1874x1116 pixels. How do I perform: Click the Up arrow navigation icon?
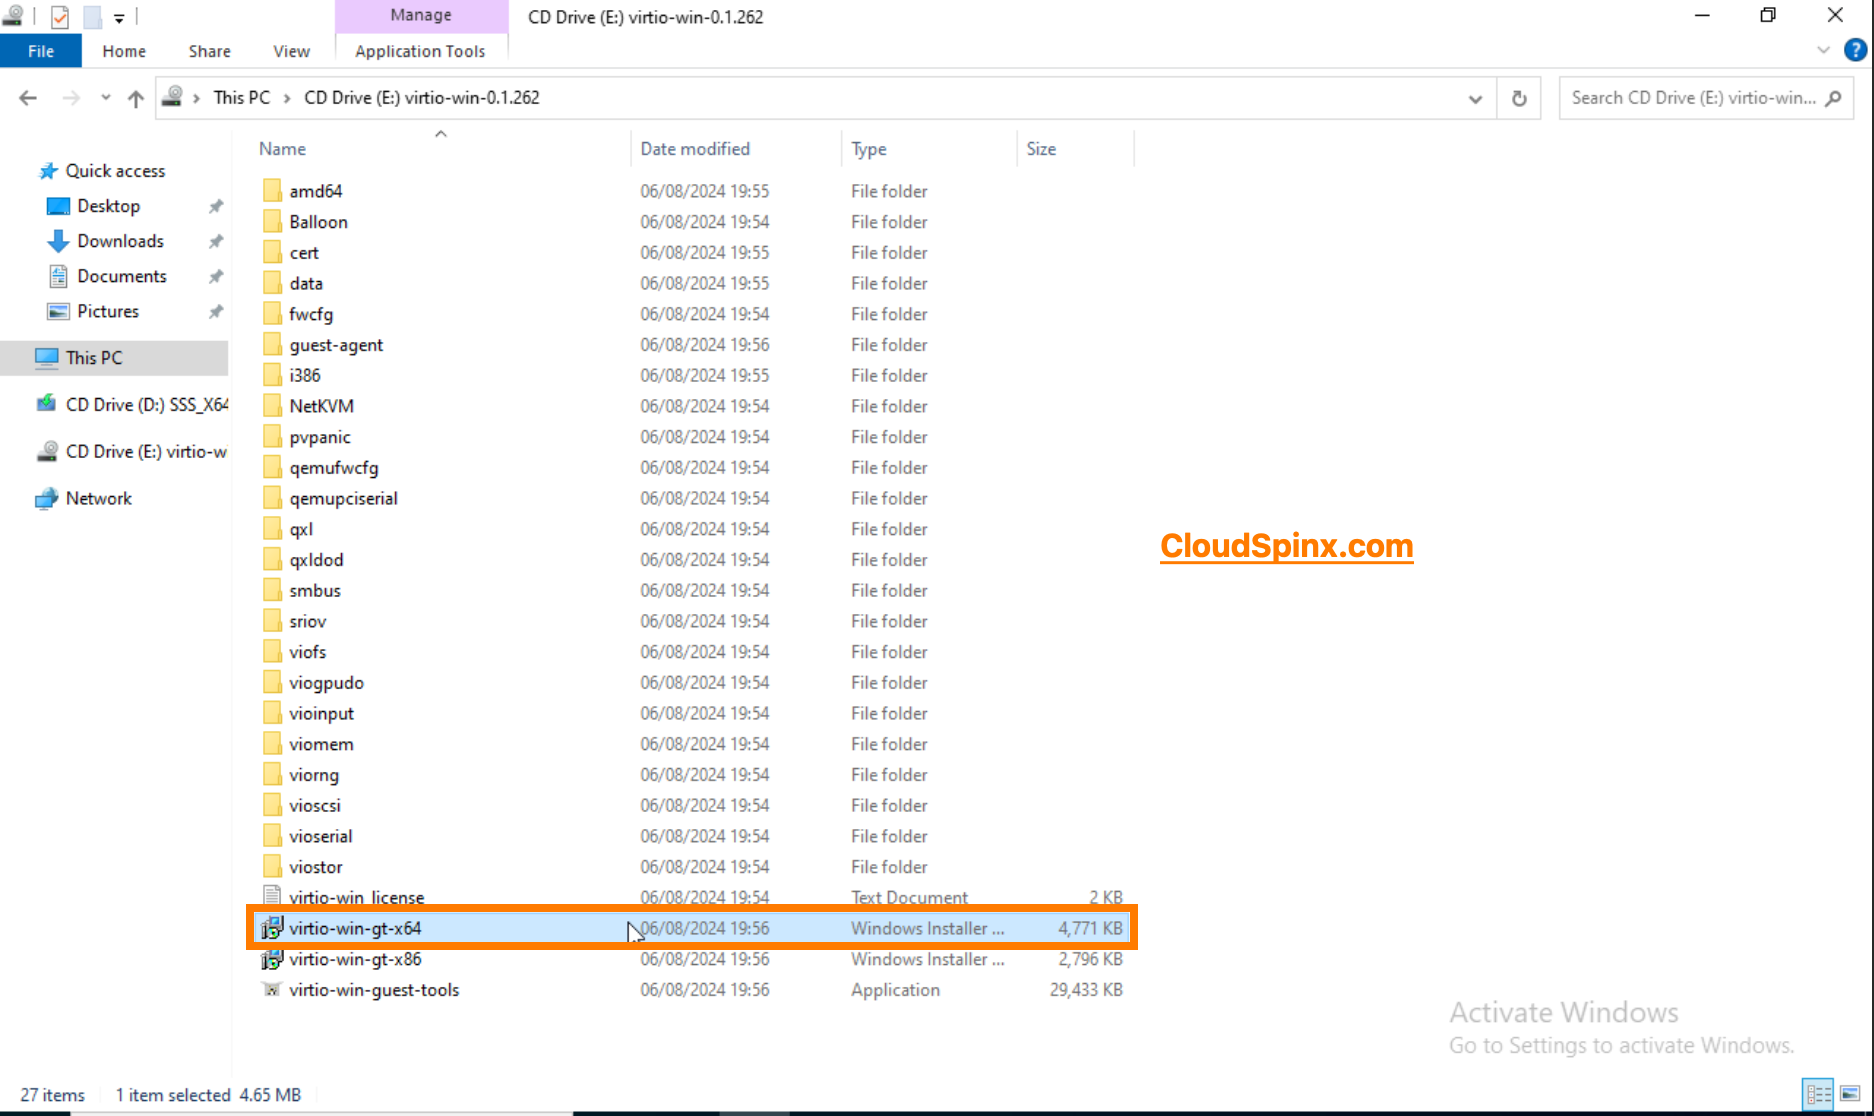[x=135, y=97]
